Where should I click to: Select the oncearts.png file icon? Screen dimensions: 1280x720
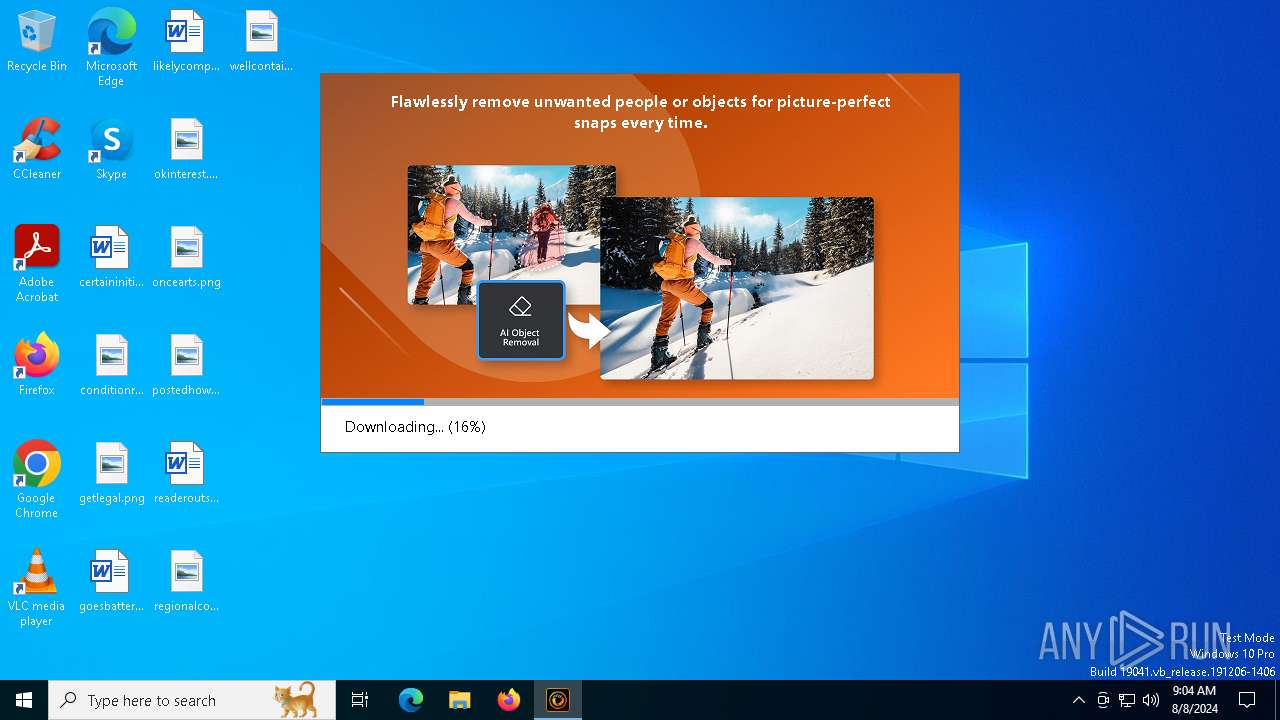(x=186, y=258)
